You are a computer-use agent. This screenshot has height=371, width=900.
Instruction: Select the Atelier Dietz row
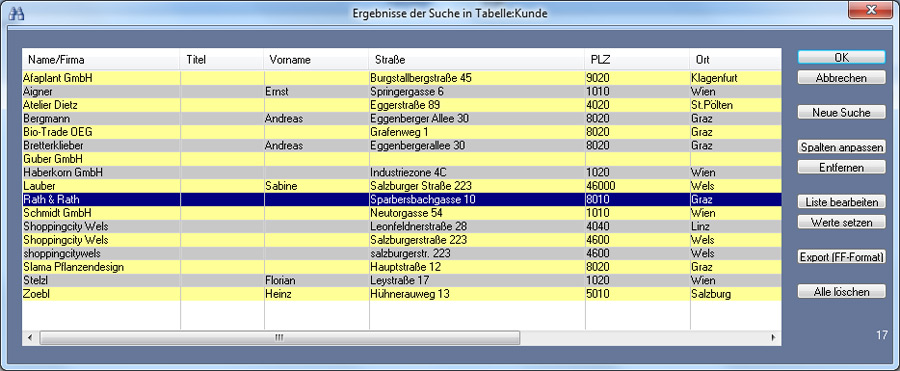click(x=402, y=105)
